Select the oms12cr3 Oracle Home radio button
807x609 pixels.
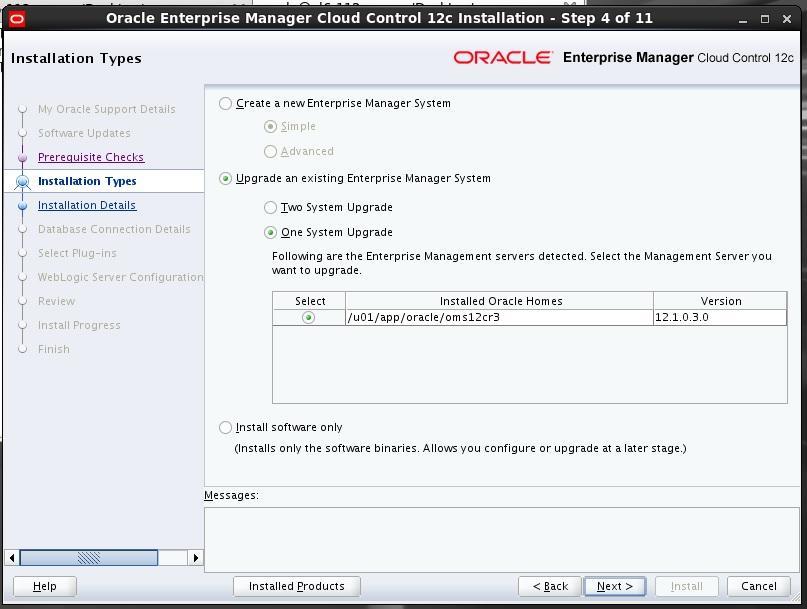(x=308, y=318)
